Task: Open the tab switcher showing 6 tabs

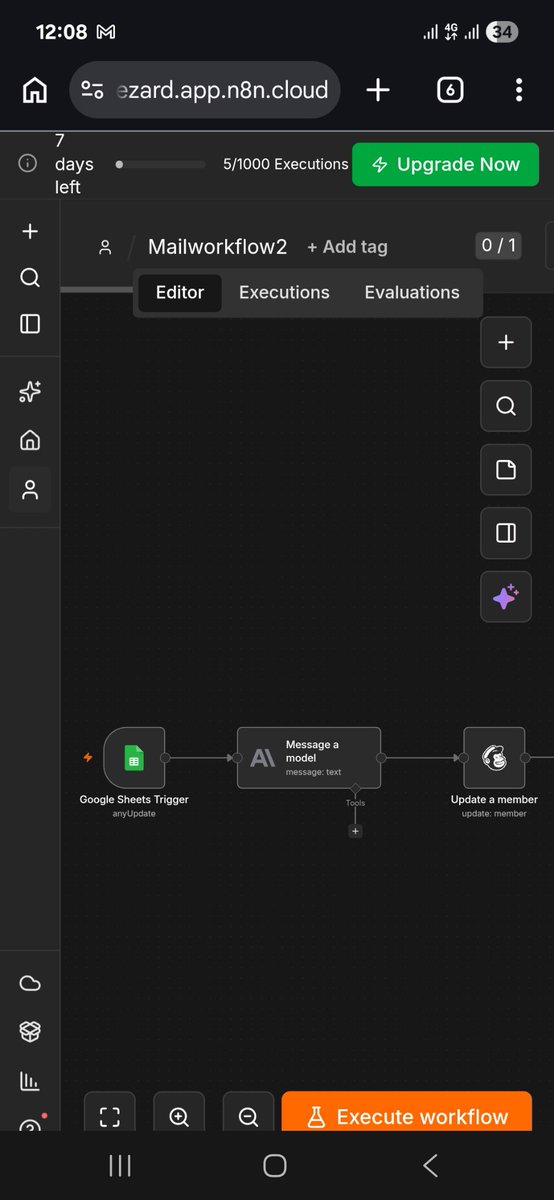Action: click(450, 90)
